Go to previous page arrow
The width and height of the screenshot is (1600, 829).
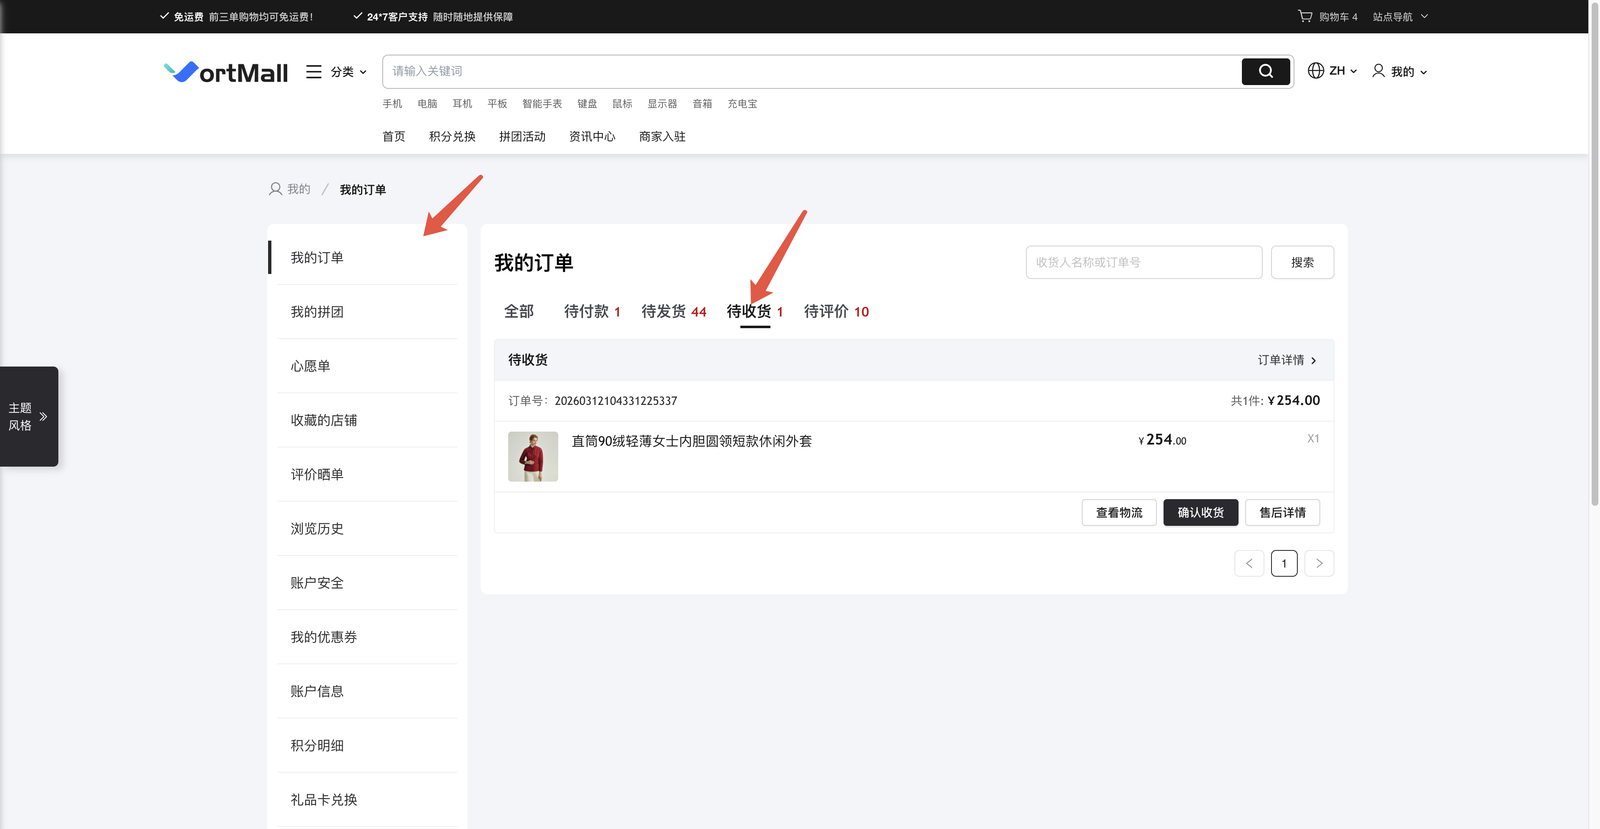point(1249,564)
